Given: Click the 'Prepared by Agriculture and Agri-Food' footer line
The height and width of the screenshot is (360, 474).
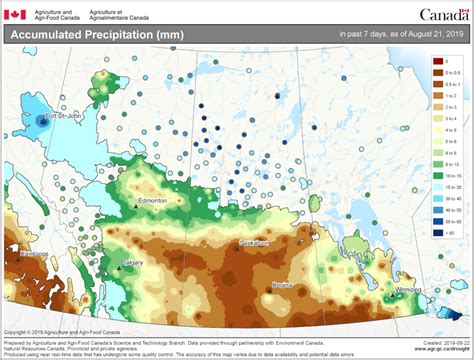Looking at the screenshot, I should pos(163,343).
